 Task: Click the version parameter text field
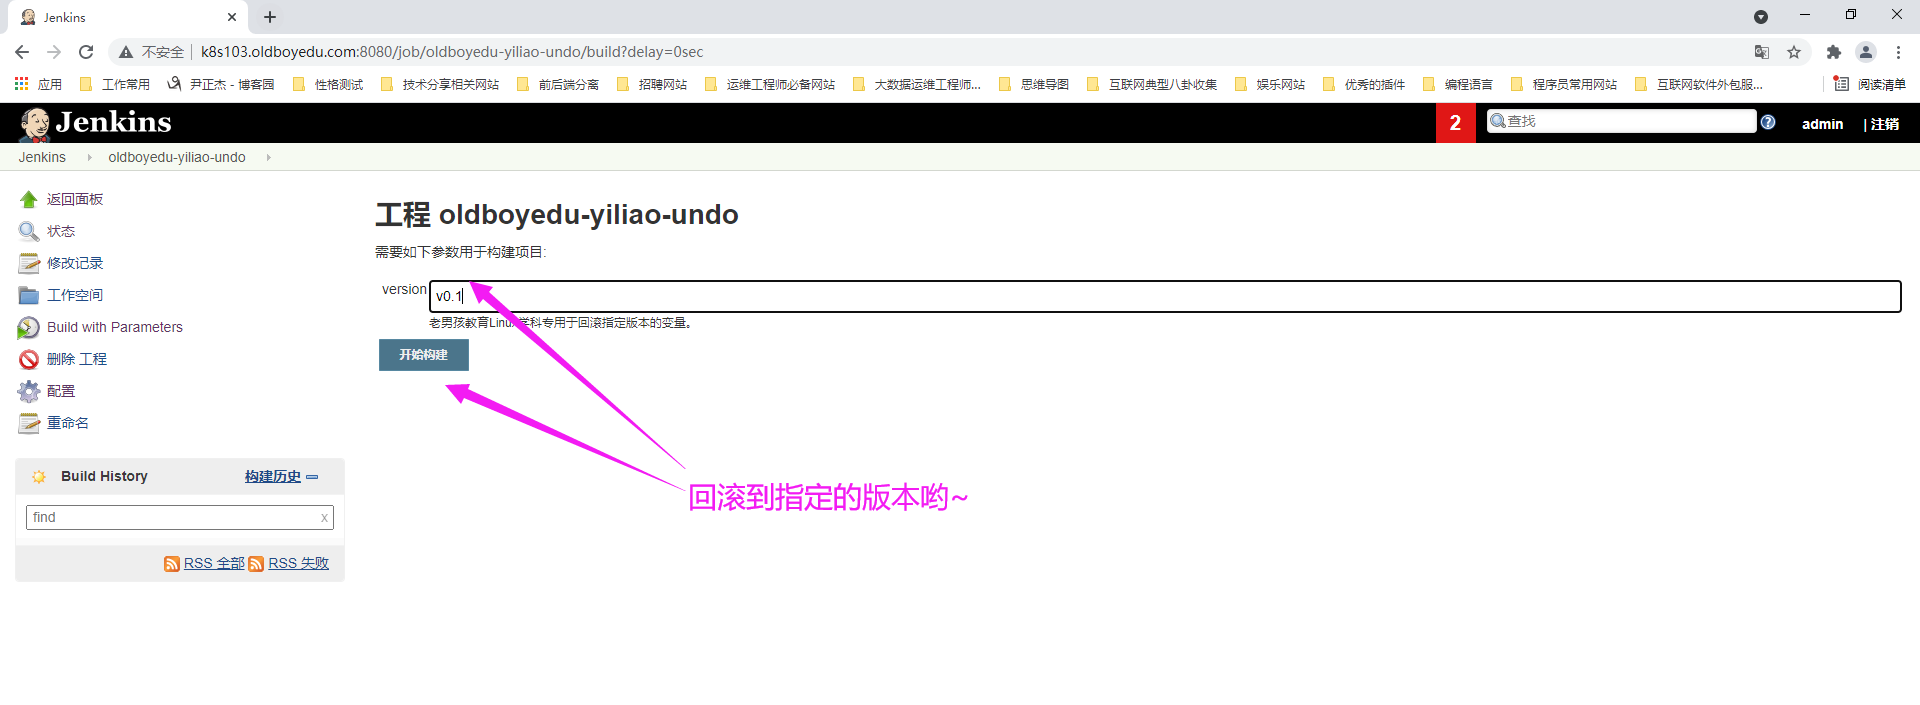coord(1164,297)
